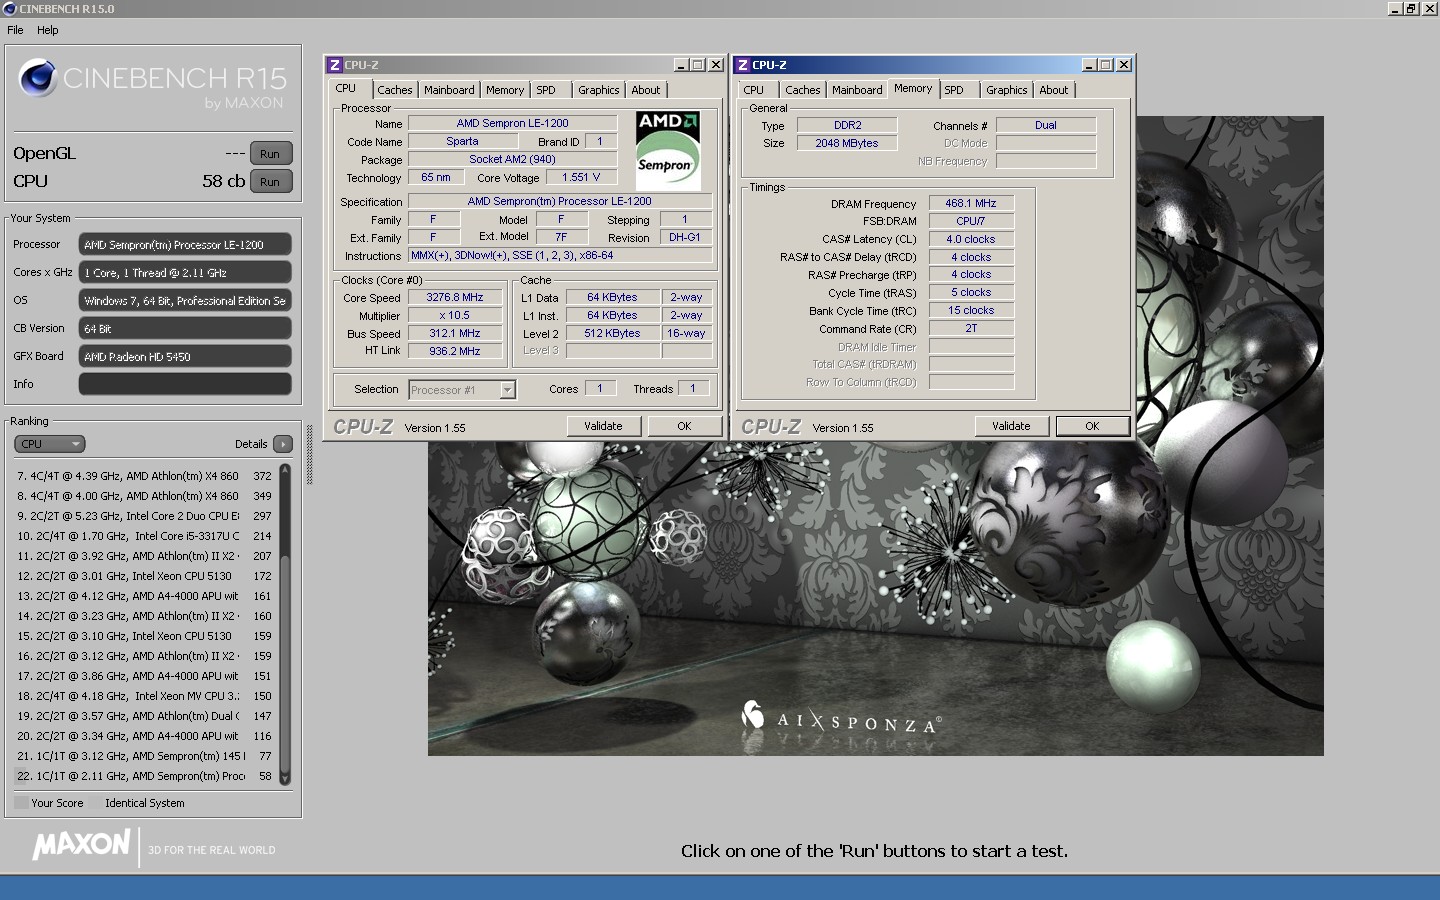Click the GFX Board field AMD Radeon HD 5450
The width and height of the screenshot is (1440, 900).
(x=185, y=356)
